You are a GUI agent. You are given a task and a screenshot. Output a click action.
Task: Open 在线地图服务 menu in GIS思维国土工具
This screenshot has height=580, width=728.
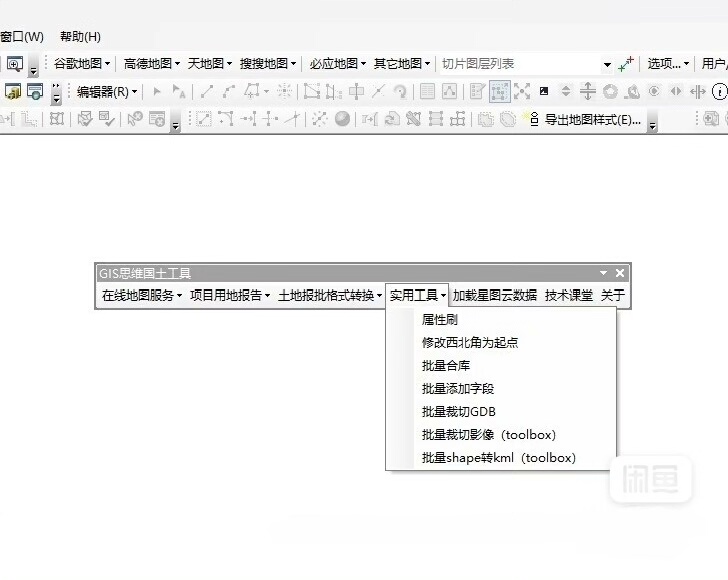point(142,295)
